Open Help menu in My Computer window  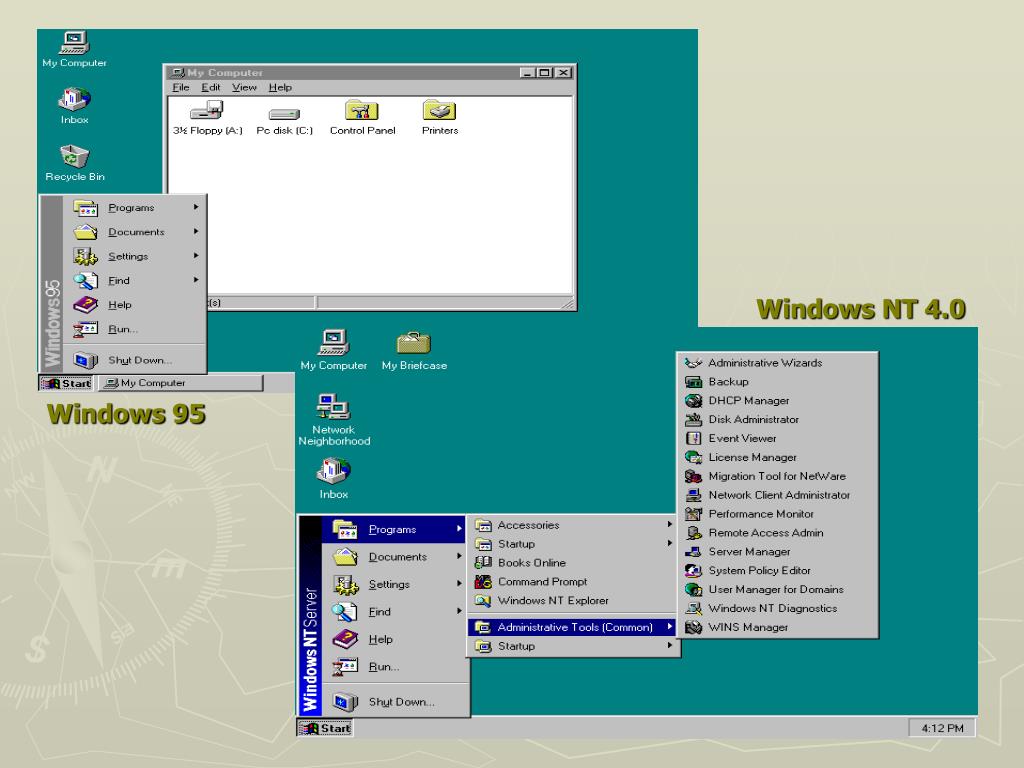click(x=280, y=88)
